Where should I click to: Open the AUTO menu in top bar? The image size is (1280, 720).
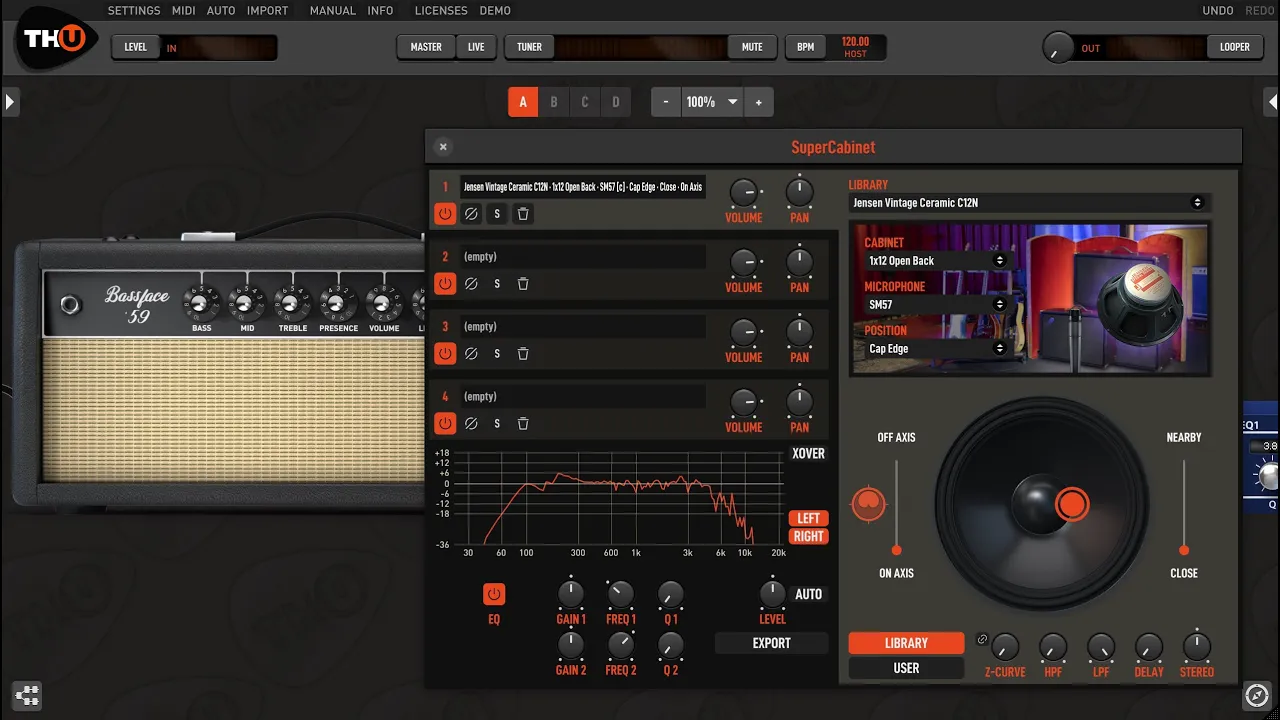[221, 11]
